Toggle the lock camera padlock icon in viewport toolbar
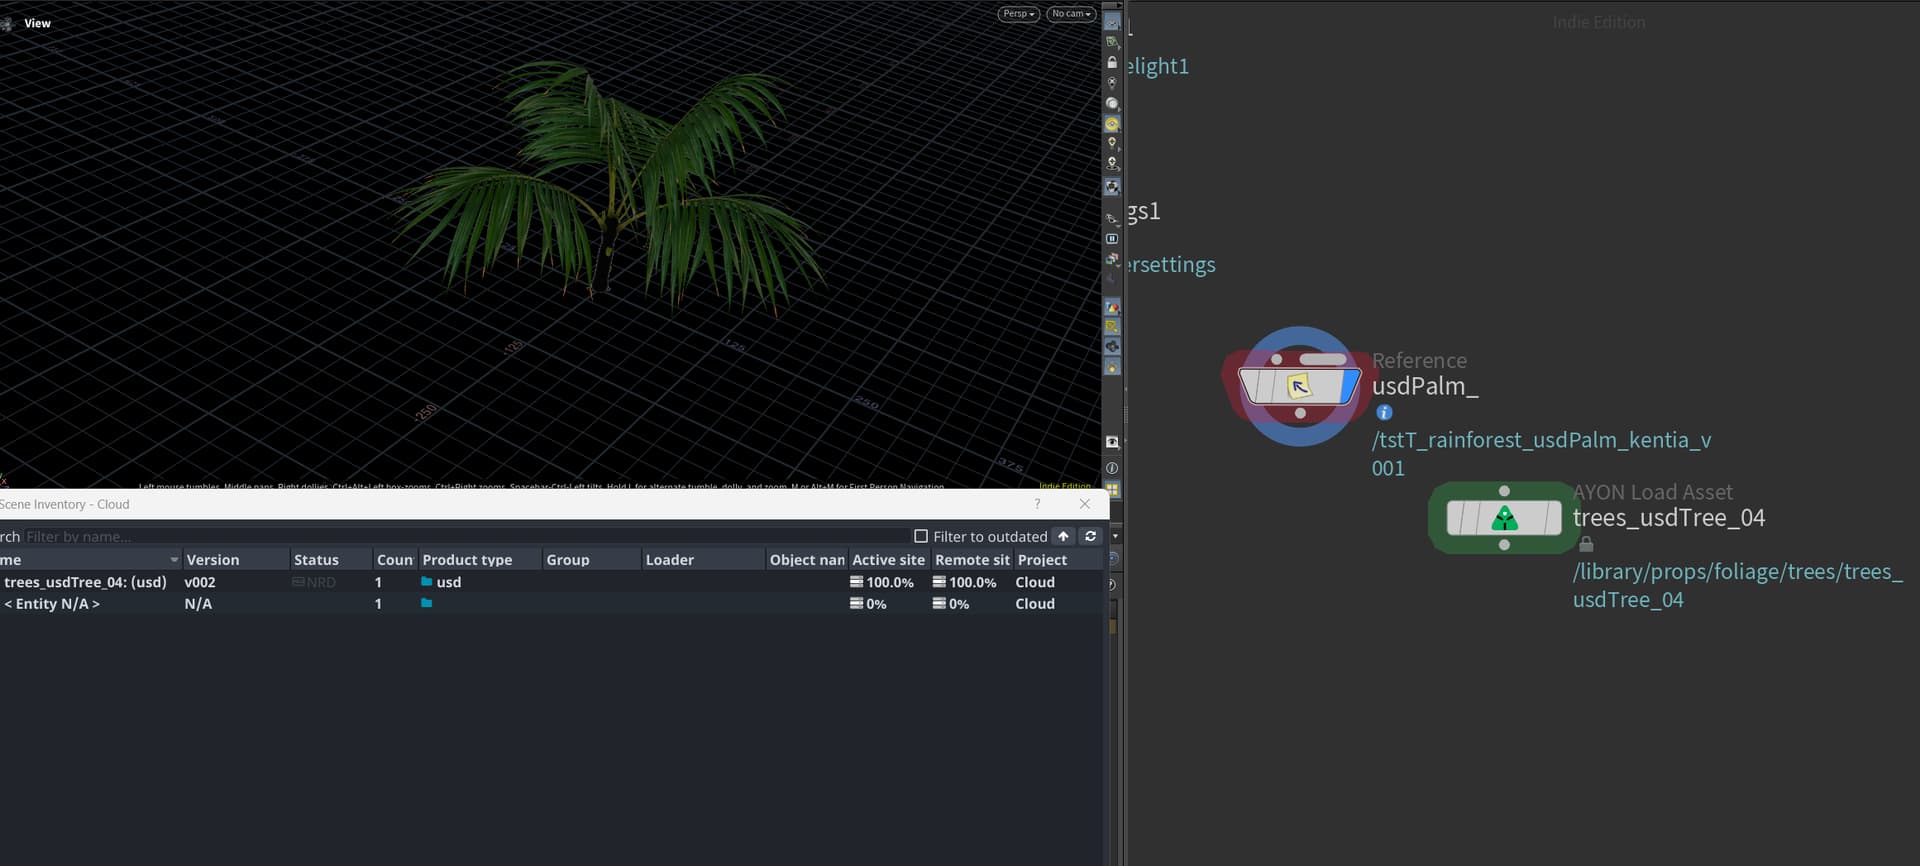1920x866 pixels. (1112, 62)
